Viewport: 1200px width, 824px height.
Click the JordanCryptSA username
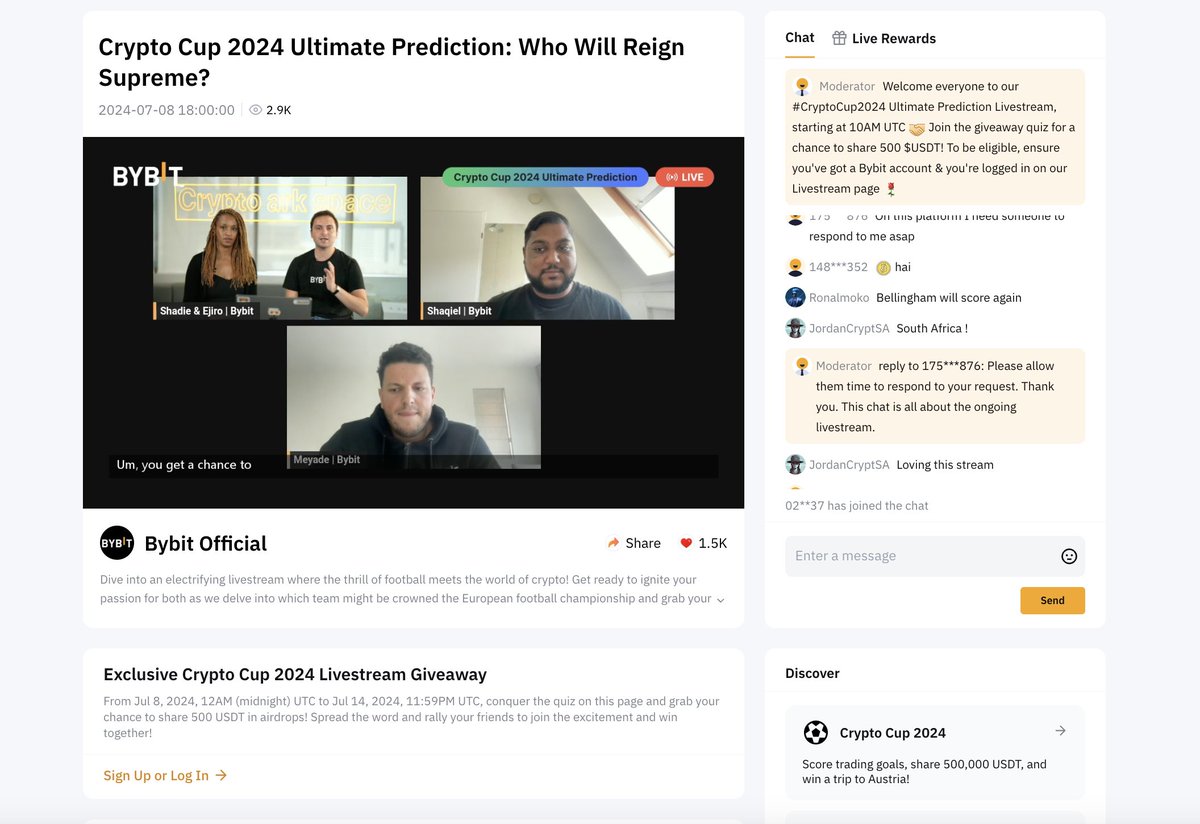[849, 328]
